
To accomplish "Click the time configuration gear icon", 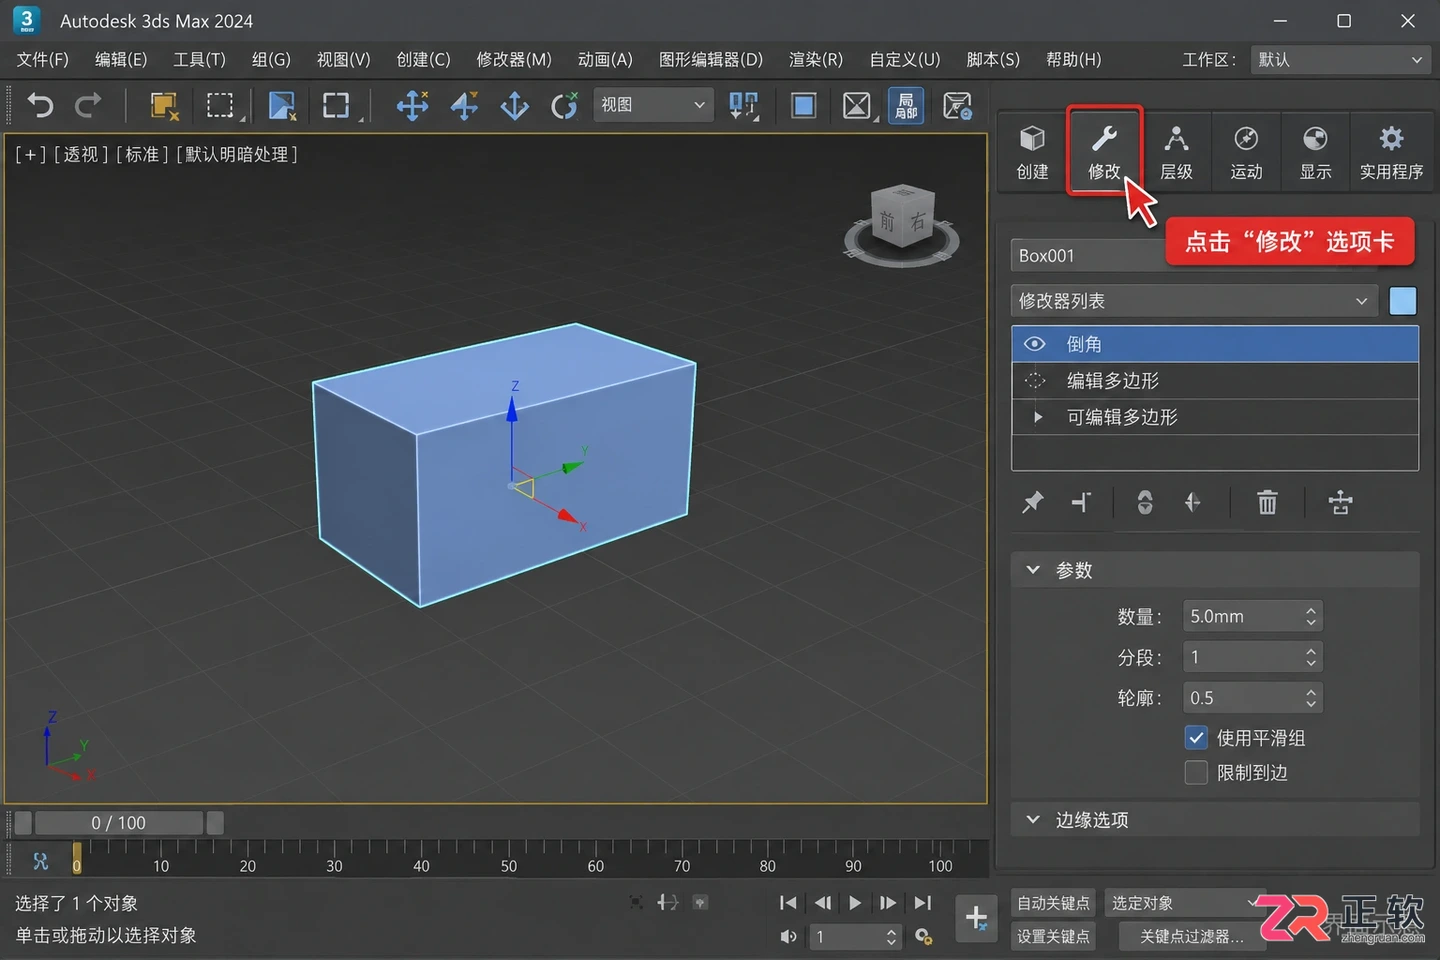I will point(924,937).
